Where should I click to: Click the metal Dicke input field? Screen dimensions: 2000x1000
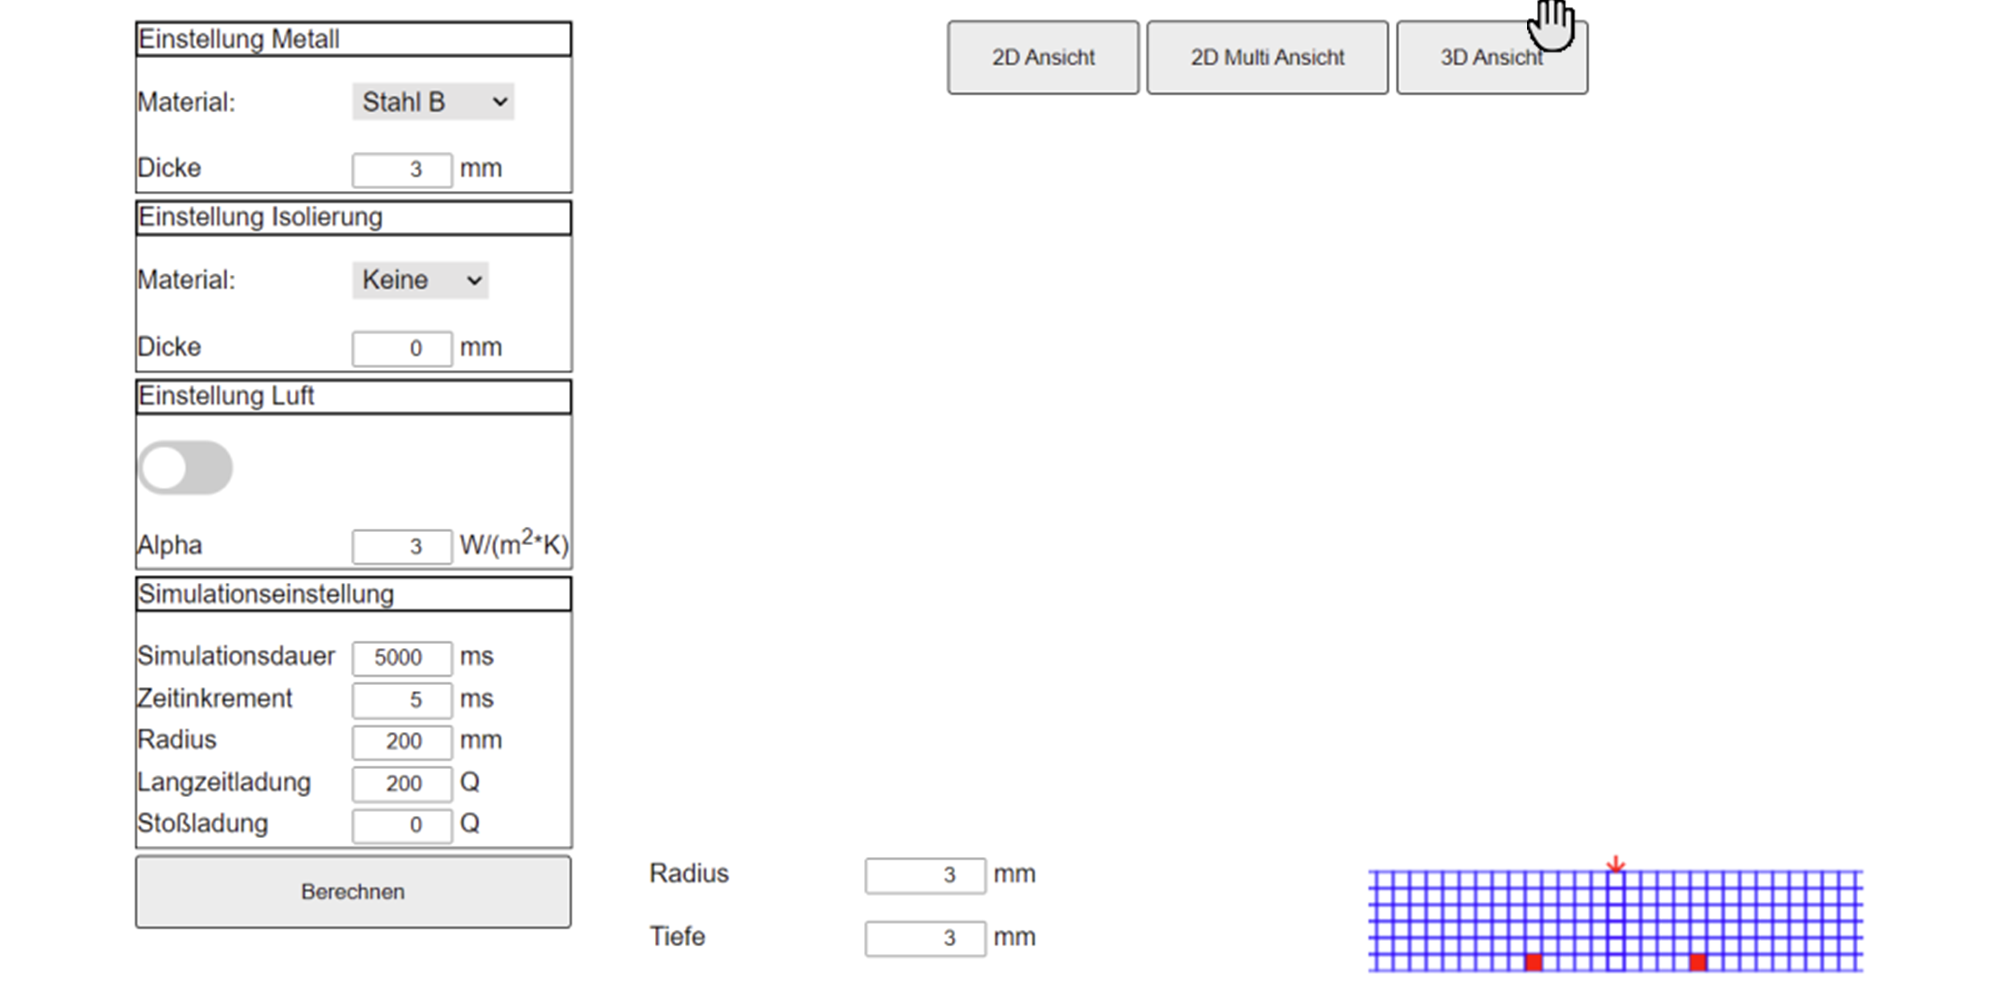(x=402, y=169)
